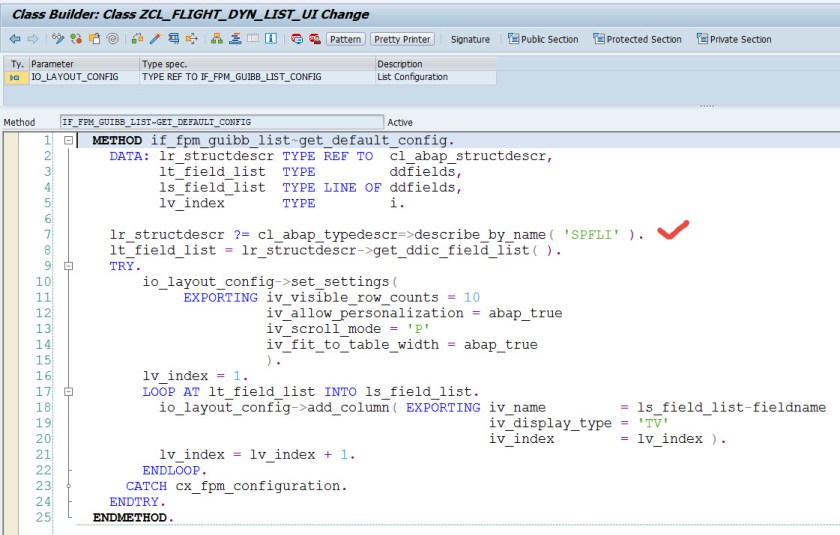Image resolution: width=840 pixels, height=535 pixels.
Task: Click the set breakpoint icon
Action: point(297,39)
